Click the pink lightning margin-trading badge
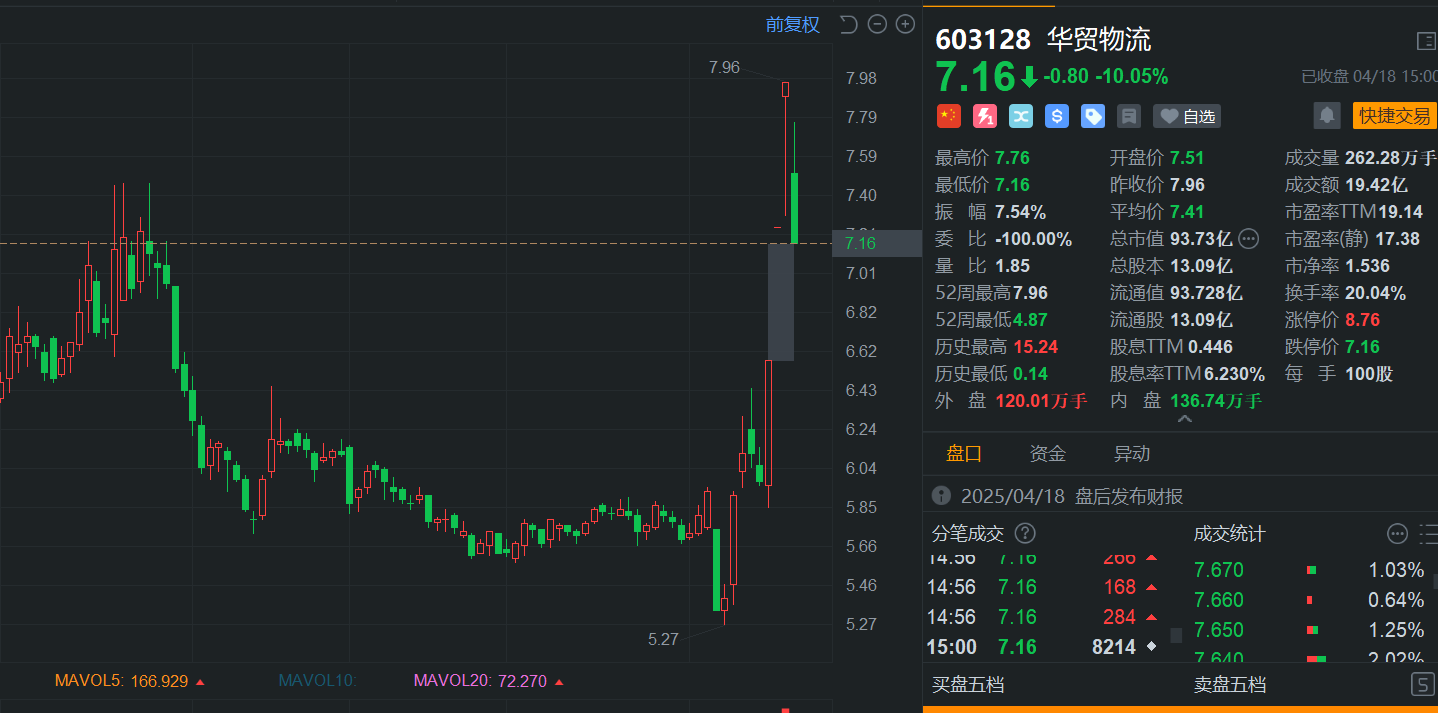This screenshot has height=713, width=1438. [985, 116]
